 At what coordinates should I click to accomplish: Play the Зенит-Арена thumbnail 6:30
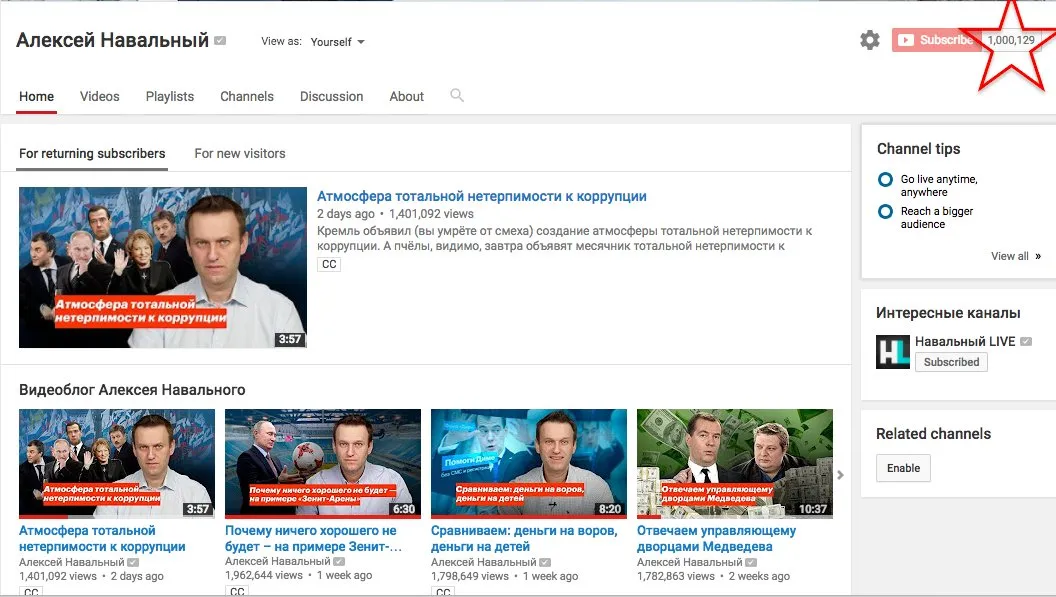tap(323, 464)
